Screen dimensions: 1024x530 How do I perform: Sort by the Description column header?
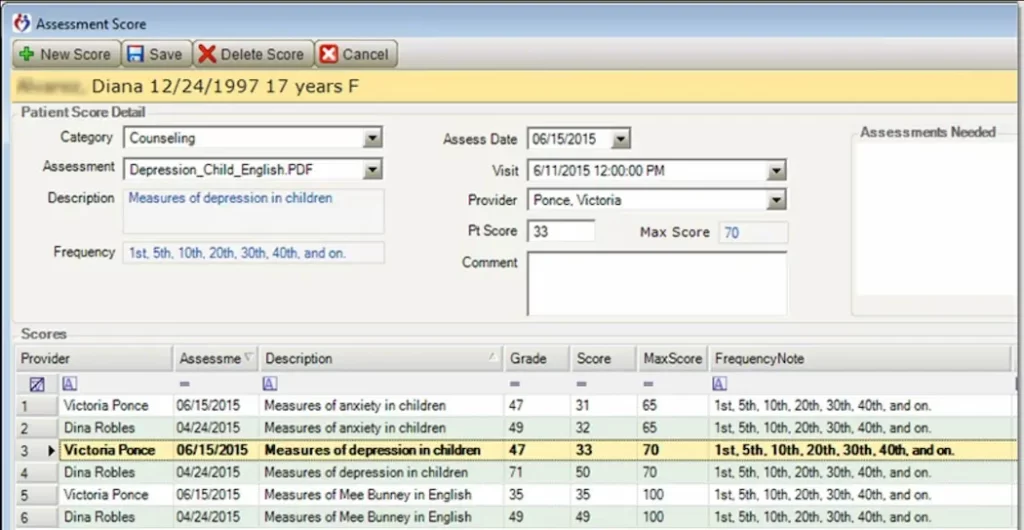click(381, 358)
